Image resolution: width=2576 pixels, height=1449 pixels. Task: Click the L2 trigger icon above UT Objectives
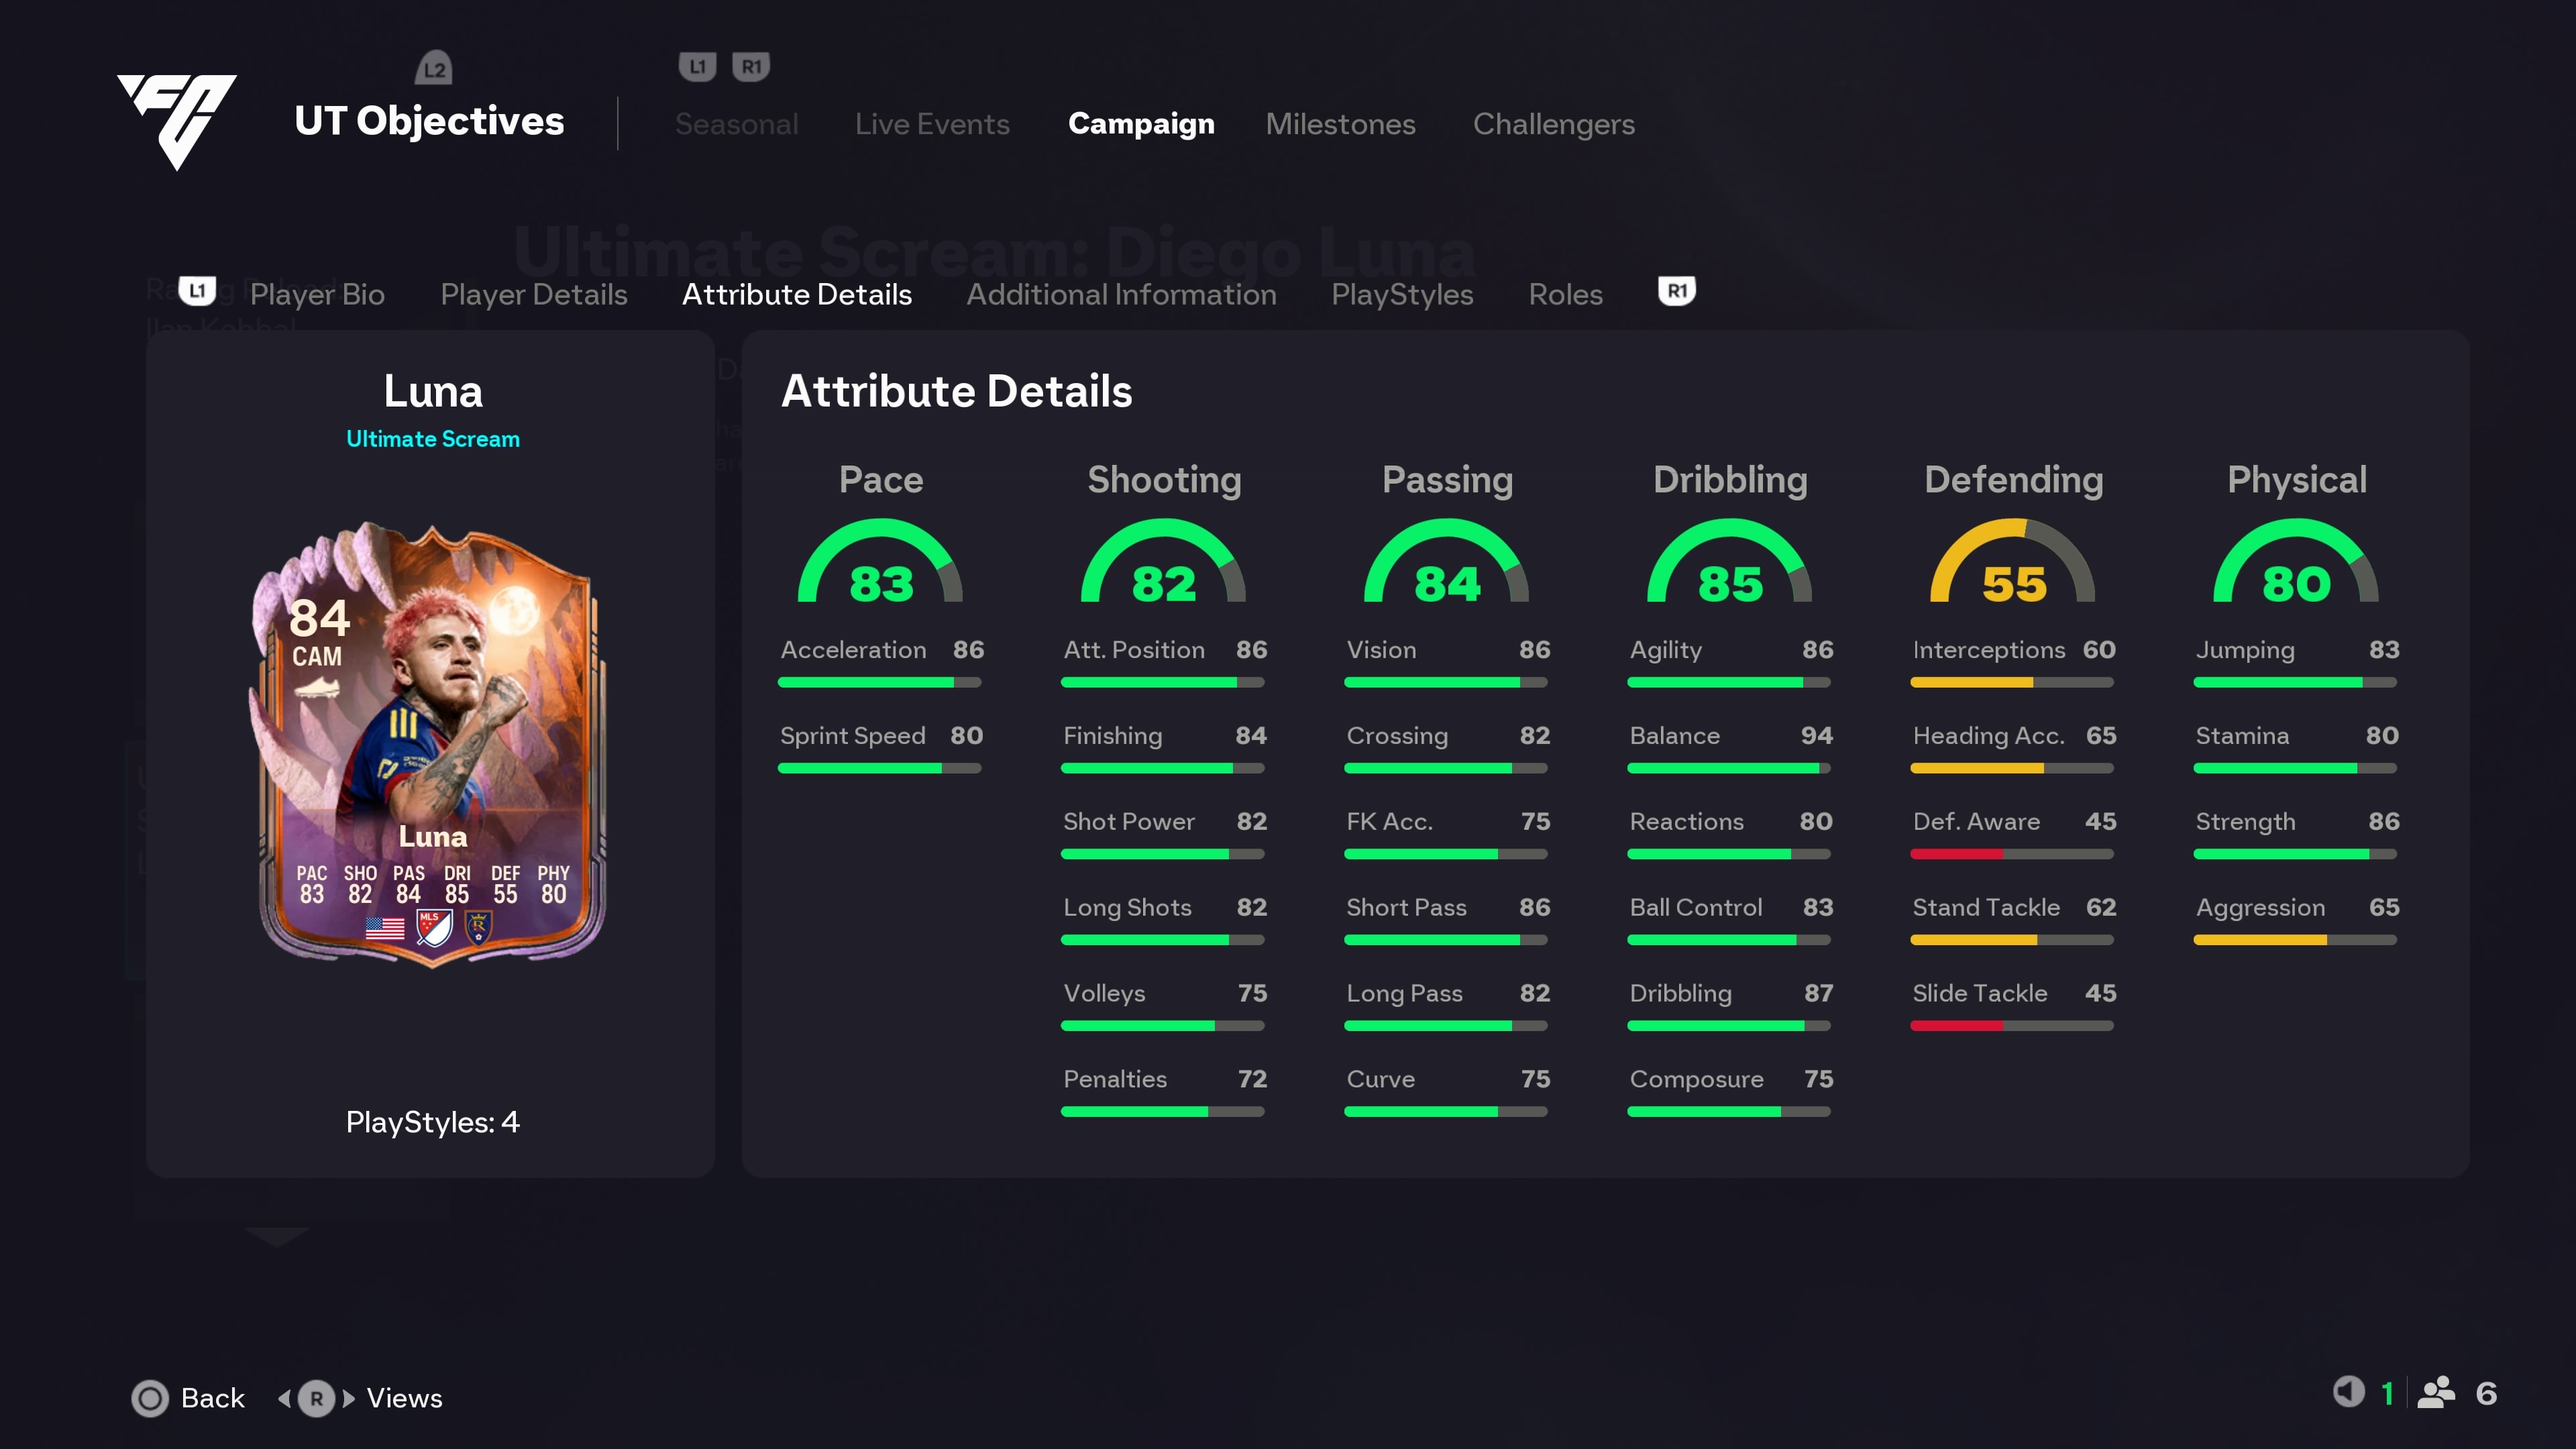(x=434, y=68)
